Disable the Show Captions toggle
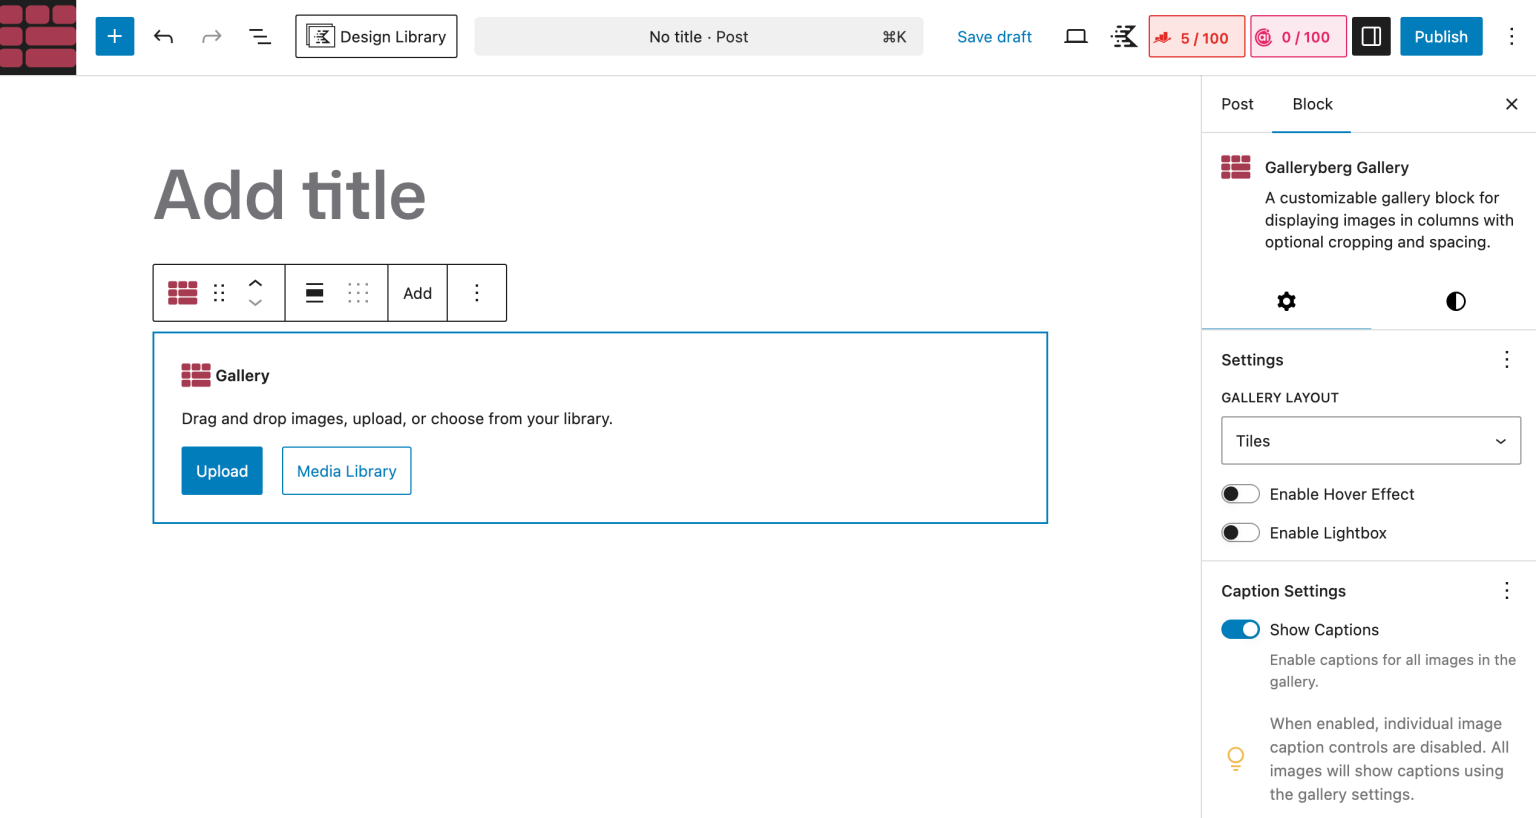 1240,630
